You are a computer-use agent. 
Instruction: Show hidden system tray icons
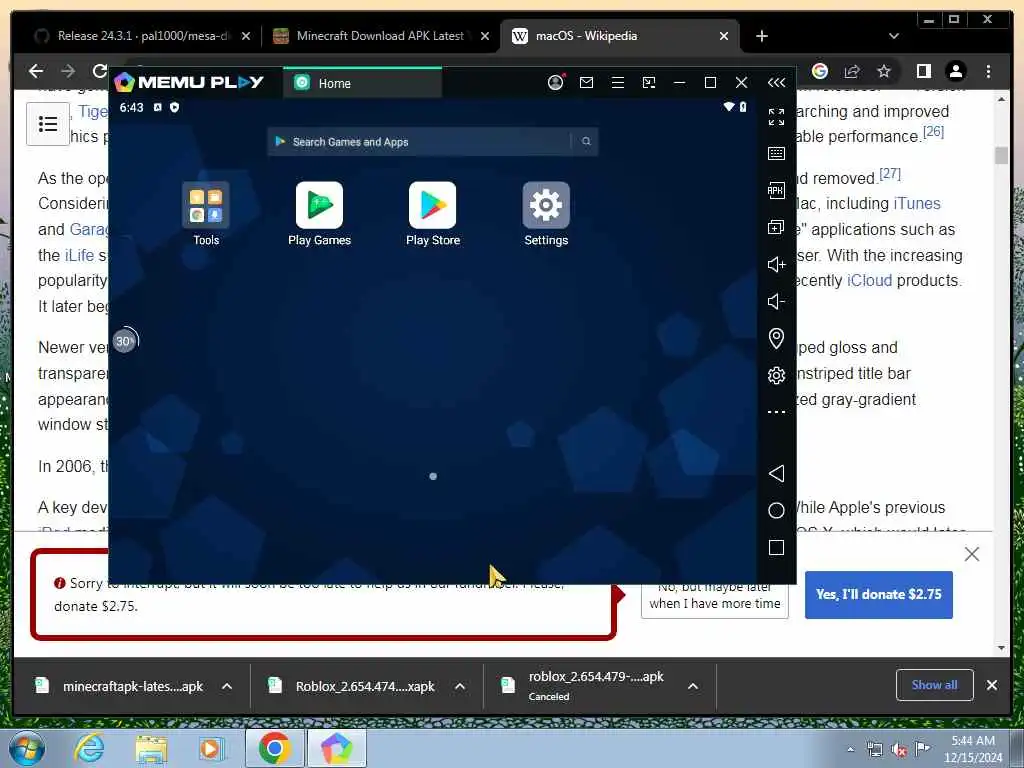click(x=850, y=749)
